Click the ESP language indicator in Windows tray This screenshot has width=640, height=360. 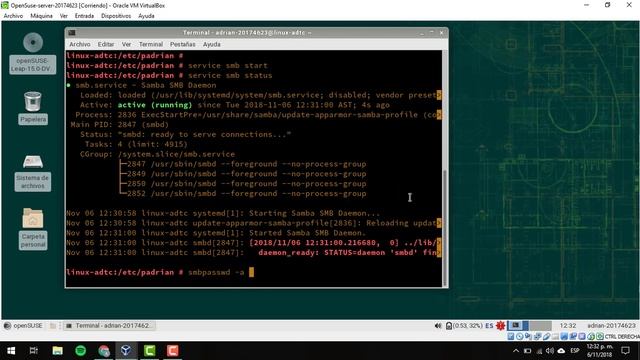pyautogui.click(x=575, y=351)
